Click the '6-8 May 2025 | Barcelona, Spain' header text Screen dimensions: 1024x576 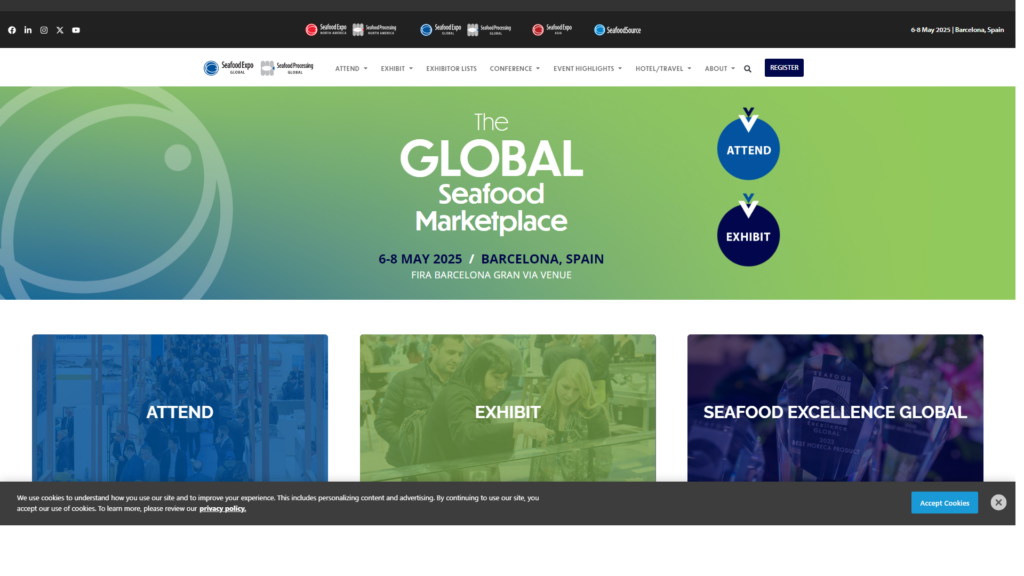(x=957, y=30)
